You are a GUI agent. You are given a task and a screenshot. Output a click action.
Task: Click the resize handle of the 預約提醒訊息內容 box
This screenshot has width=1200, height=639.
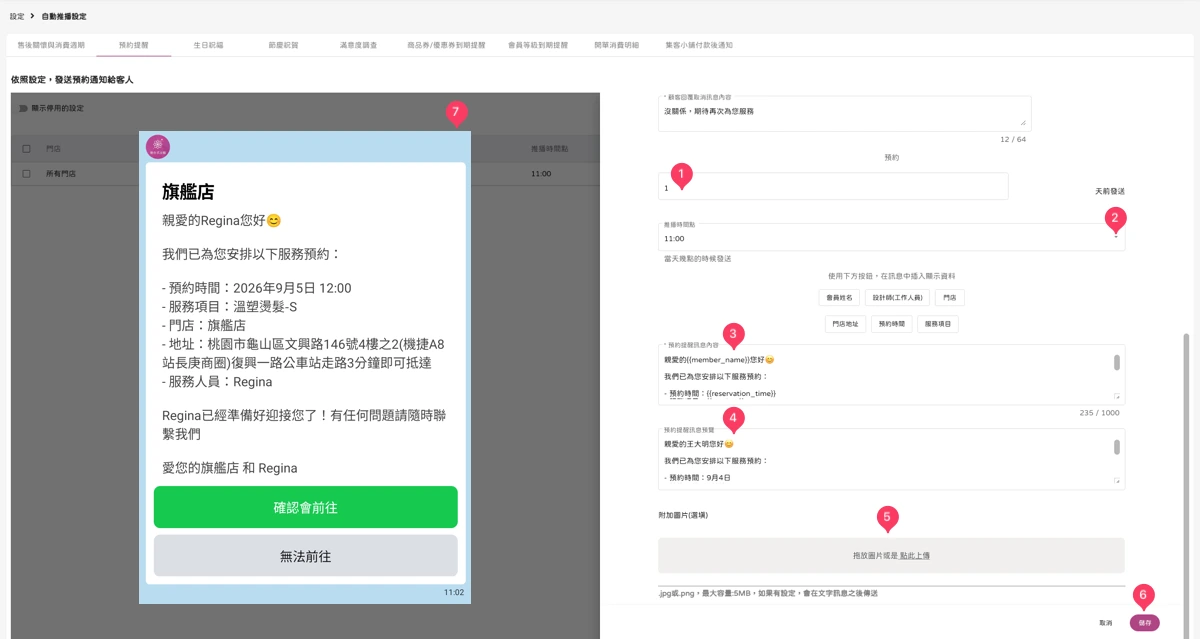pos(1118,397)
